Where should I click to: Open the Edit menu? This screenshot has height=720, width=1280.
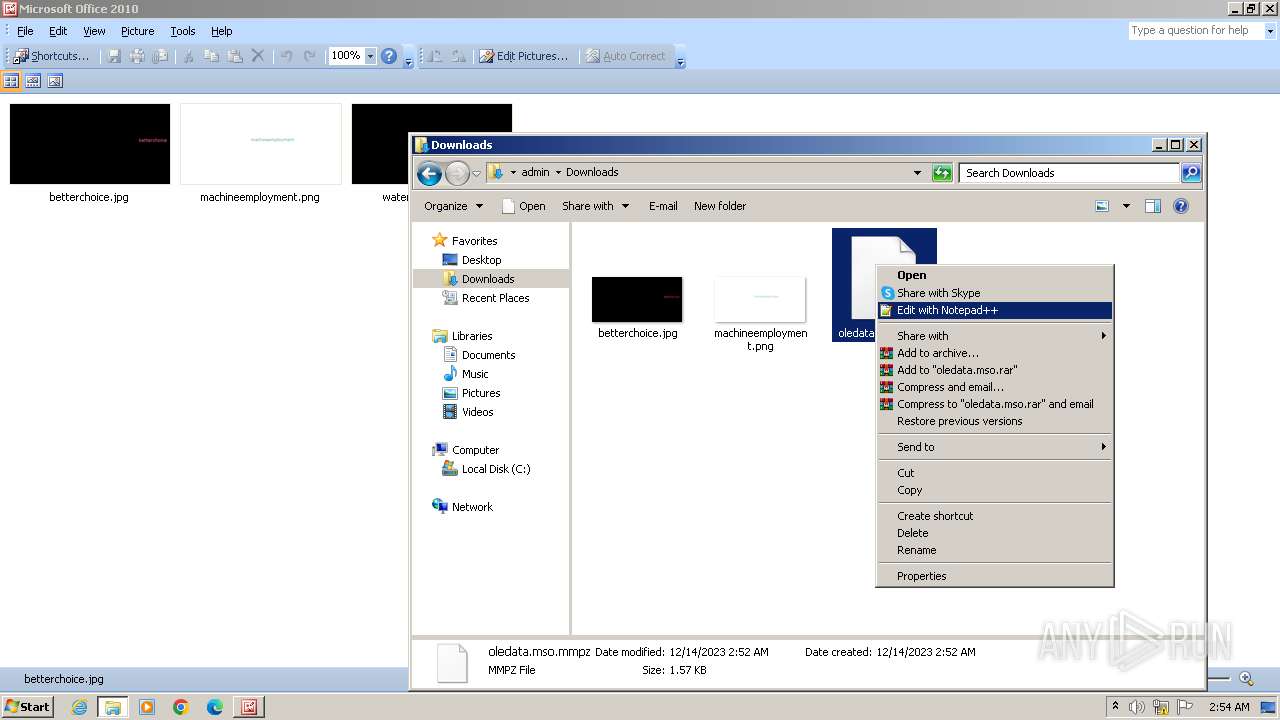tap(58, 31)
